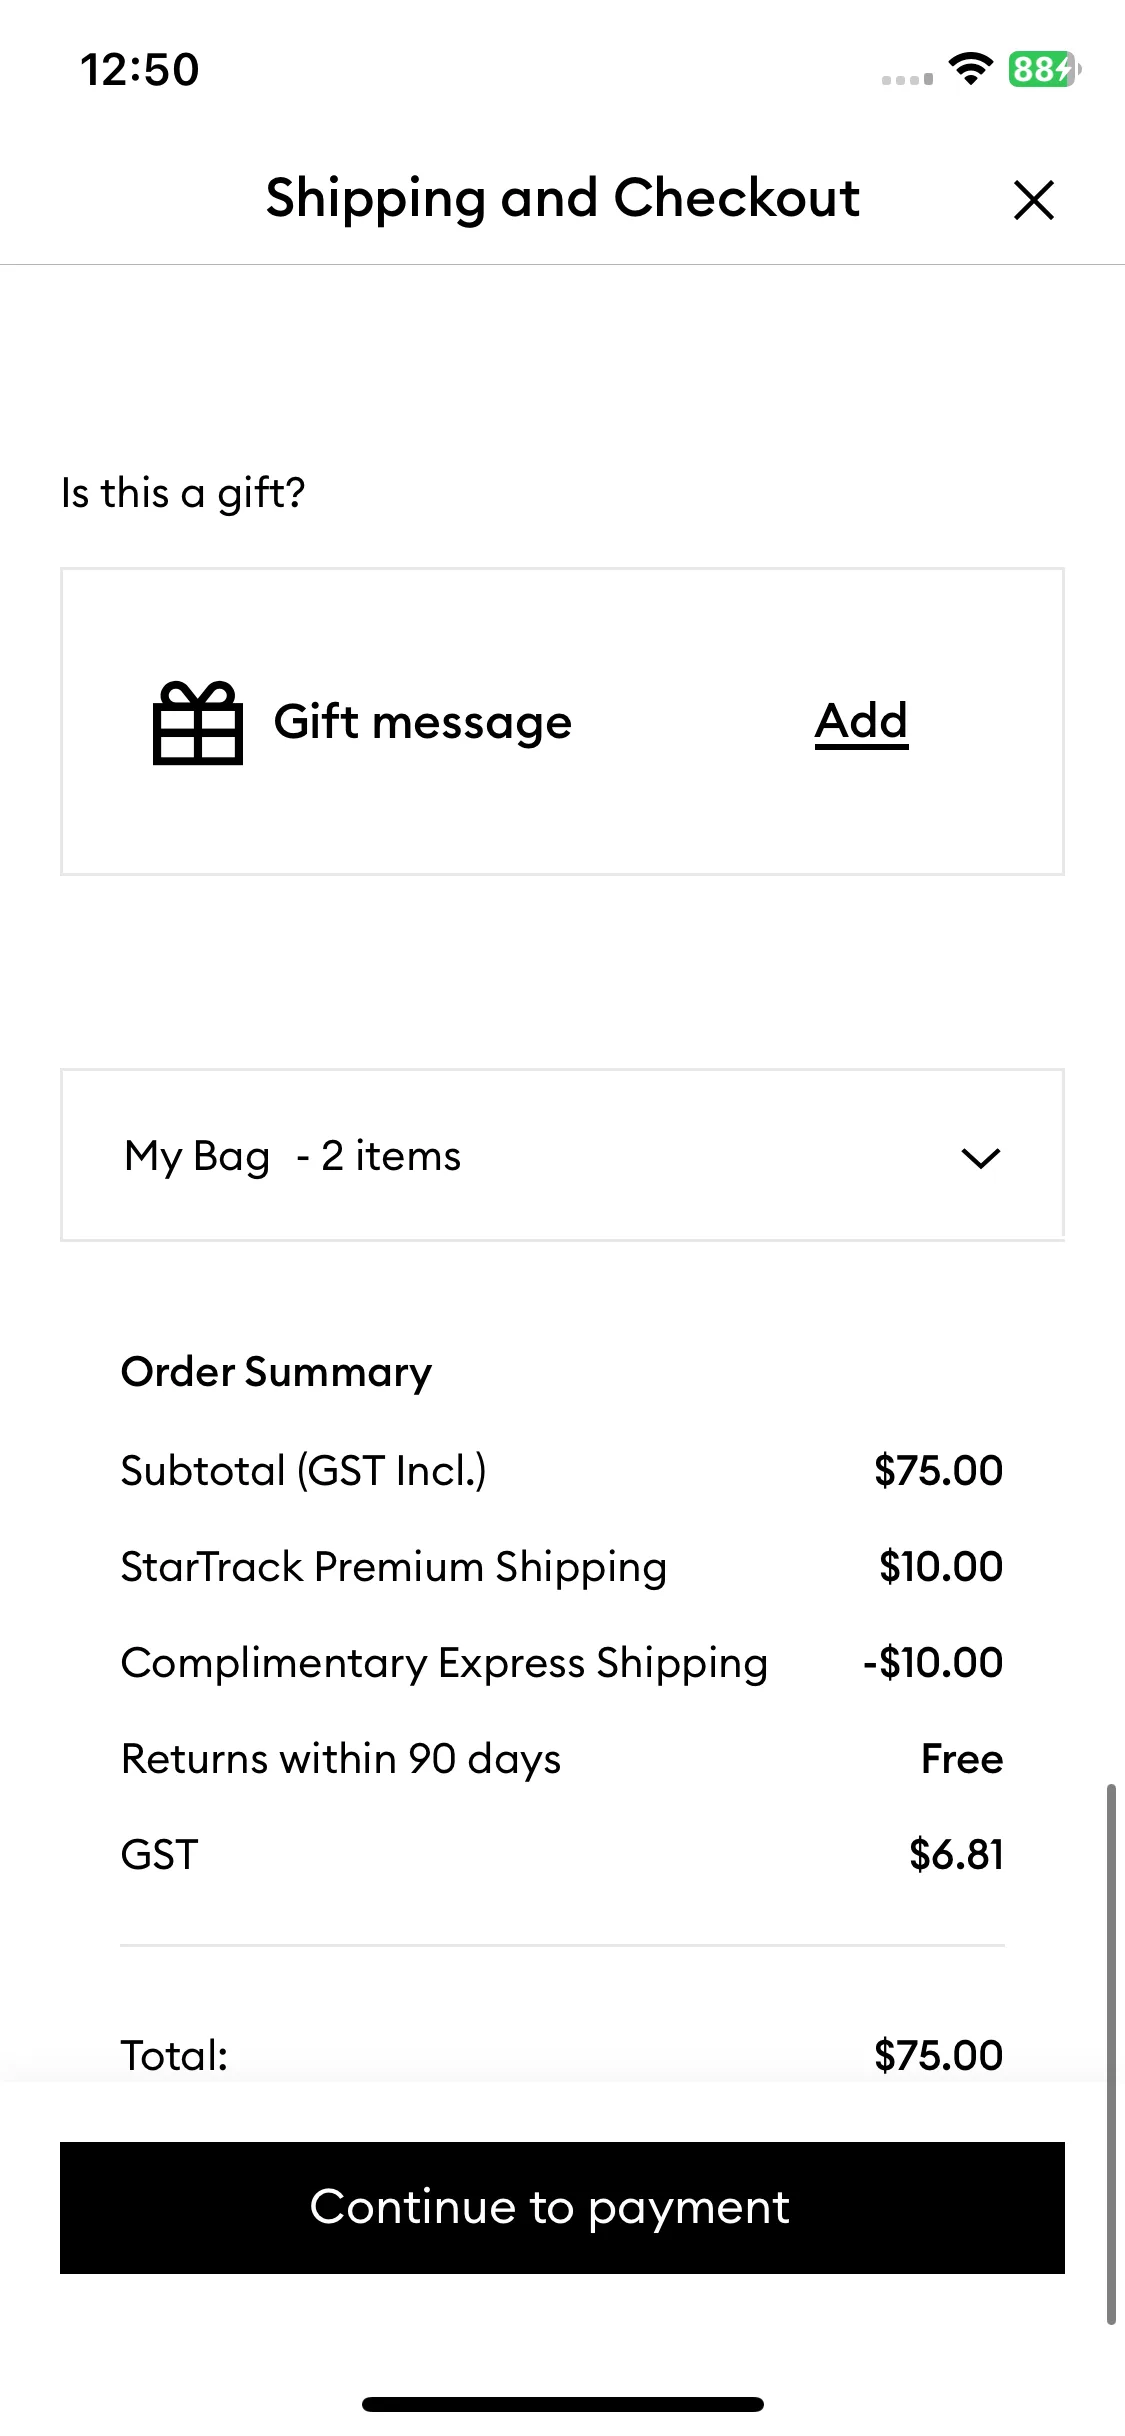Select the Gift message label
Screen dimensions: 1125x2436
click(423, 722)
